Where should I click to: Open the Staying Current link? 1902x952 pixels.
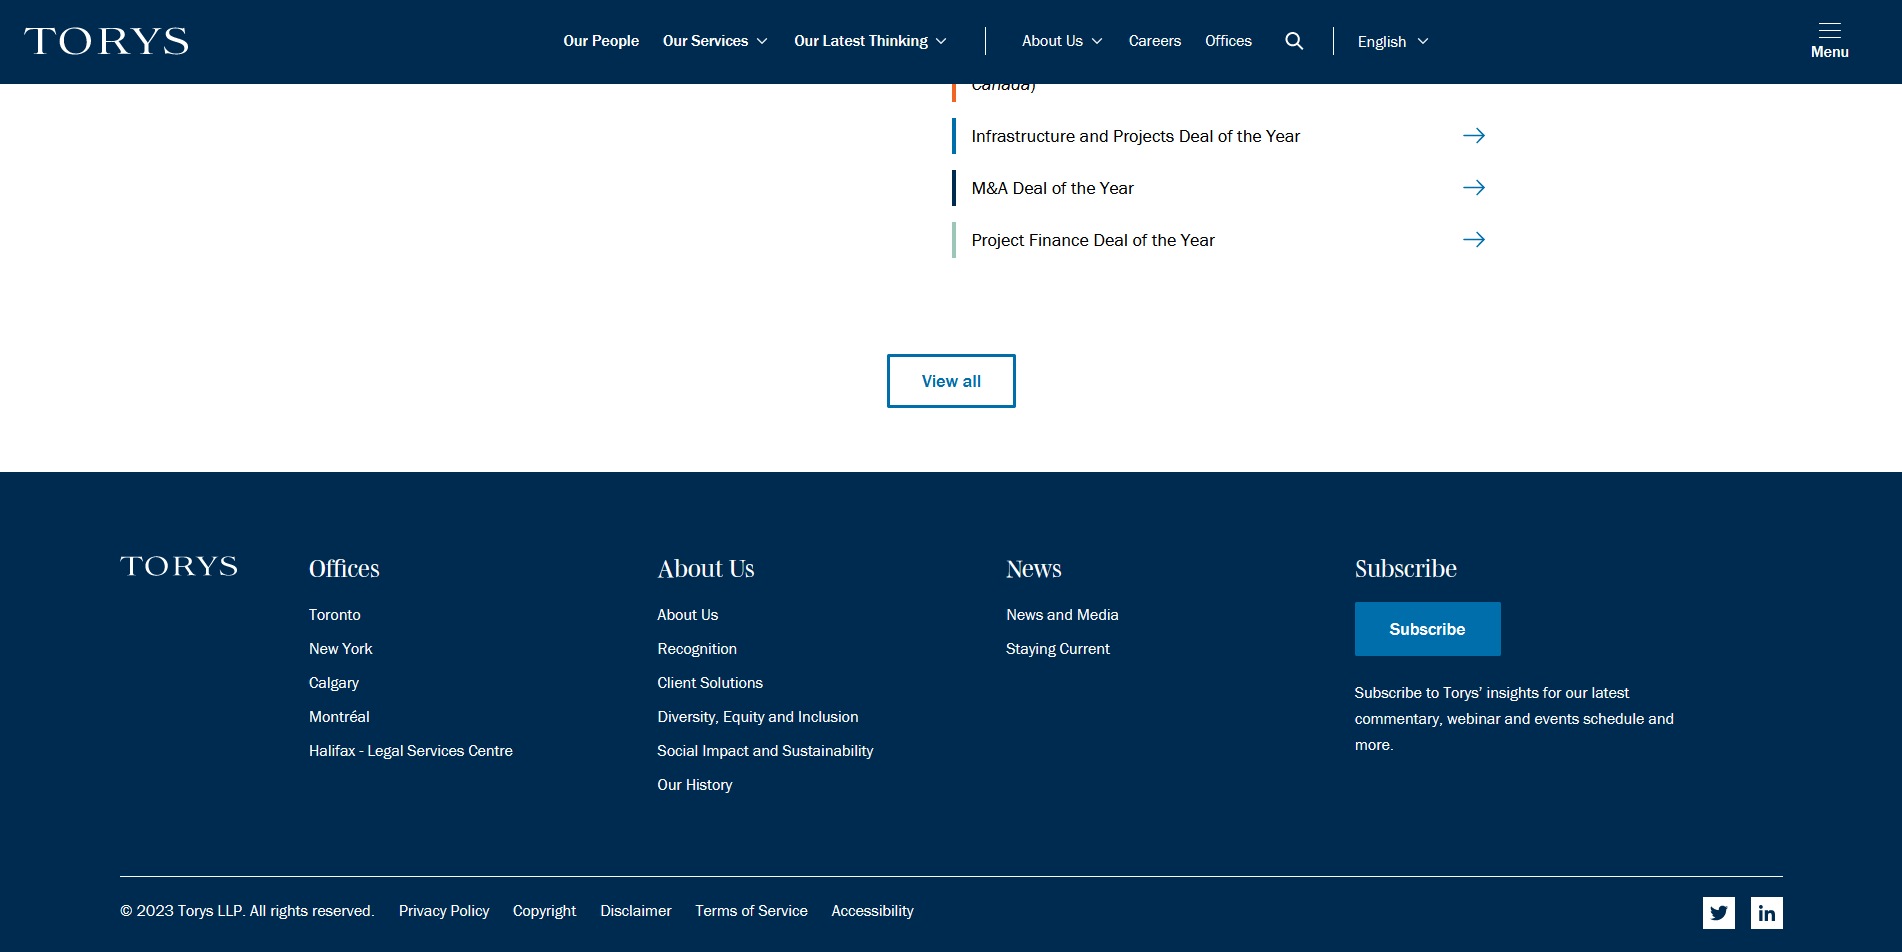pyautogui.click(x=1058, y=649)
